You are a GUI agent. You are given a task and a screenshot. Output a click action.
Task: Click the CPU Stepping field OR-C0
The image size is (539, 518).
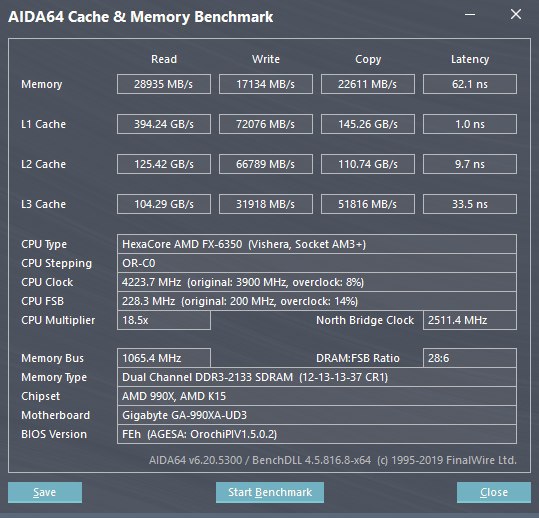click(317, 263)
